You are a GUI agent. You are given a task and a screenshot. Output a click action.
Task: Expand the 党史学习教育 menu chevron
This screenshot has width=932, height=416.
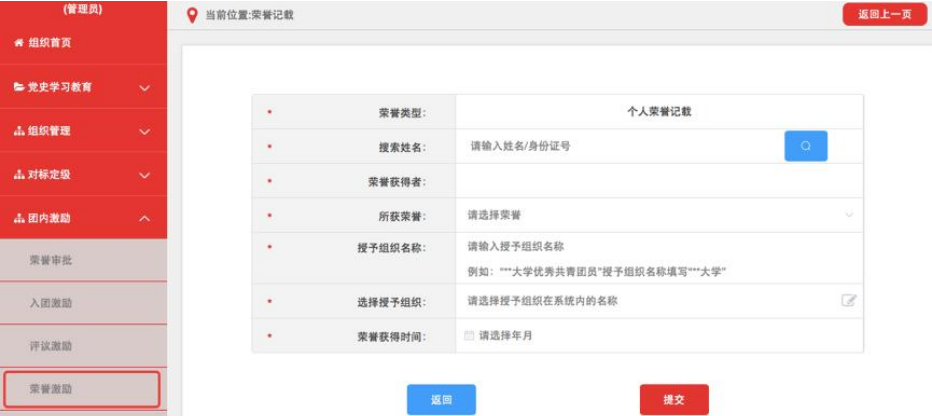[x=144, y=88]
